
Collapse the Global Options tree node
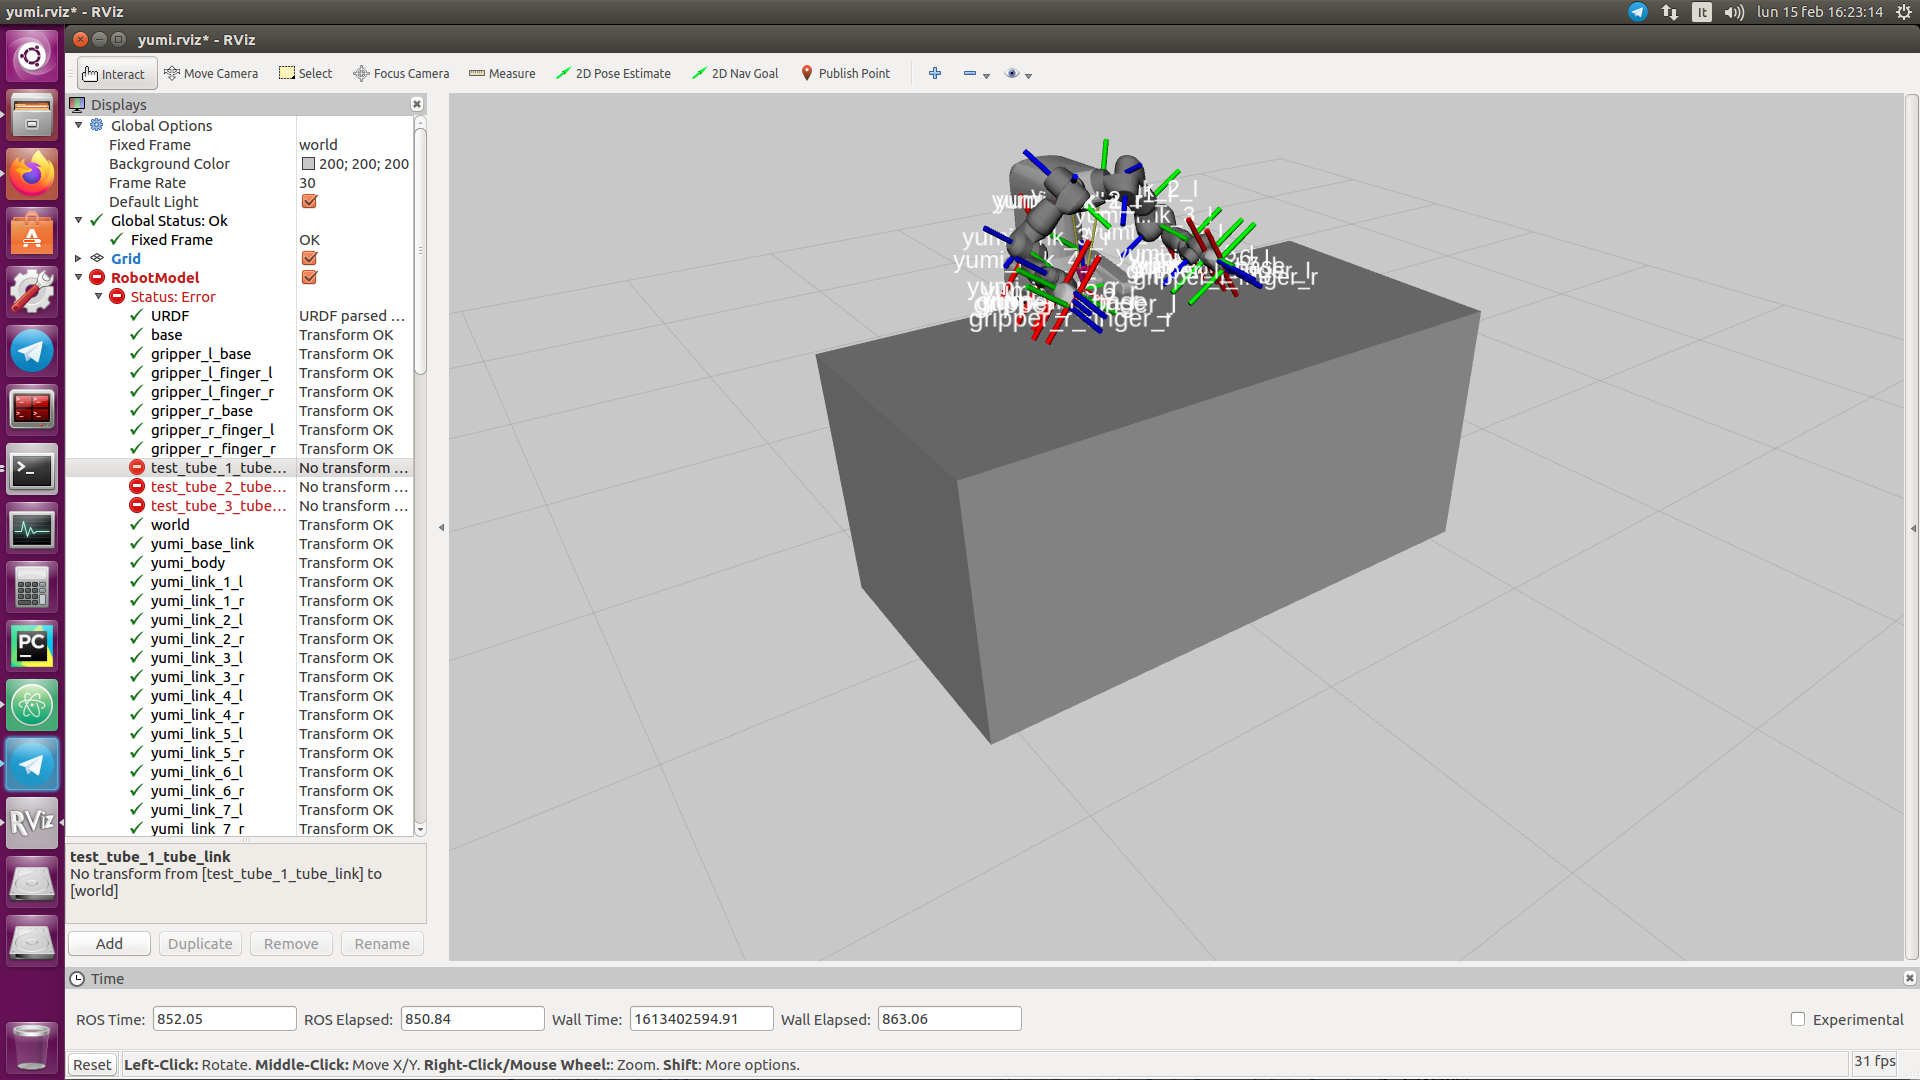[x=79, y=125]
